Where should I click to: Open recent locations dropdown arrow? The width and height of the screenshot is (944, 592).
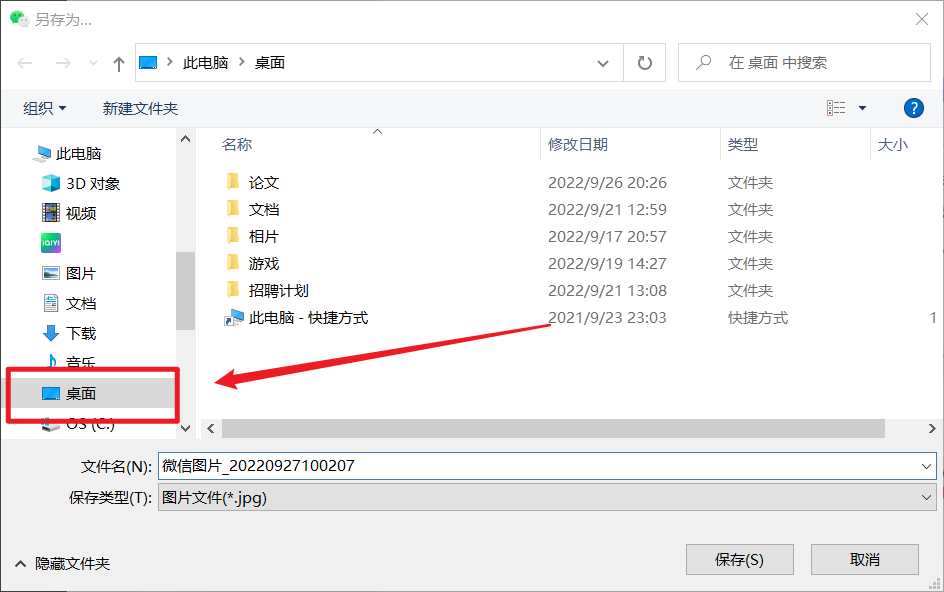93,63
